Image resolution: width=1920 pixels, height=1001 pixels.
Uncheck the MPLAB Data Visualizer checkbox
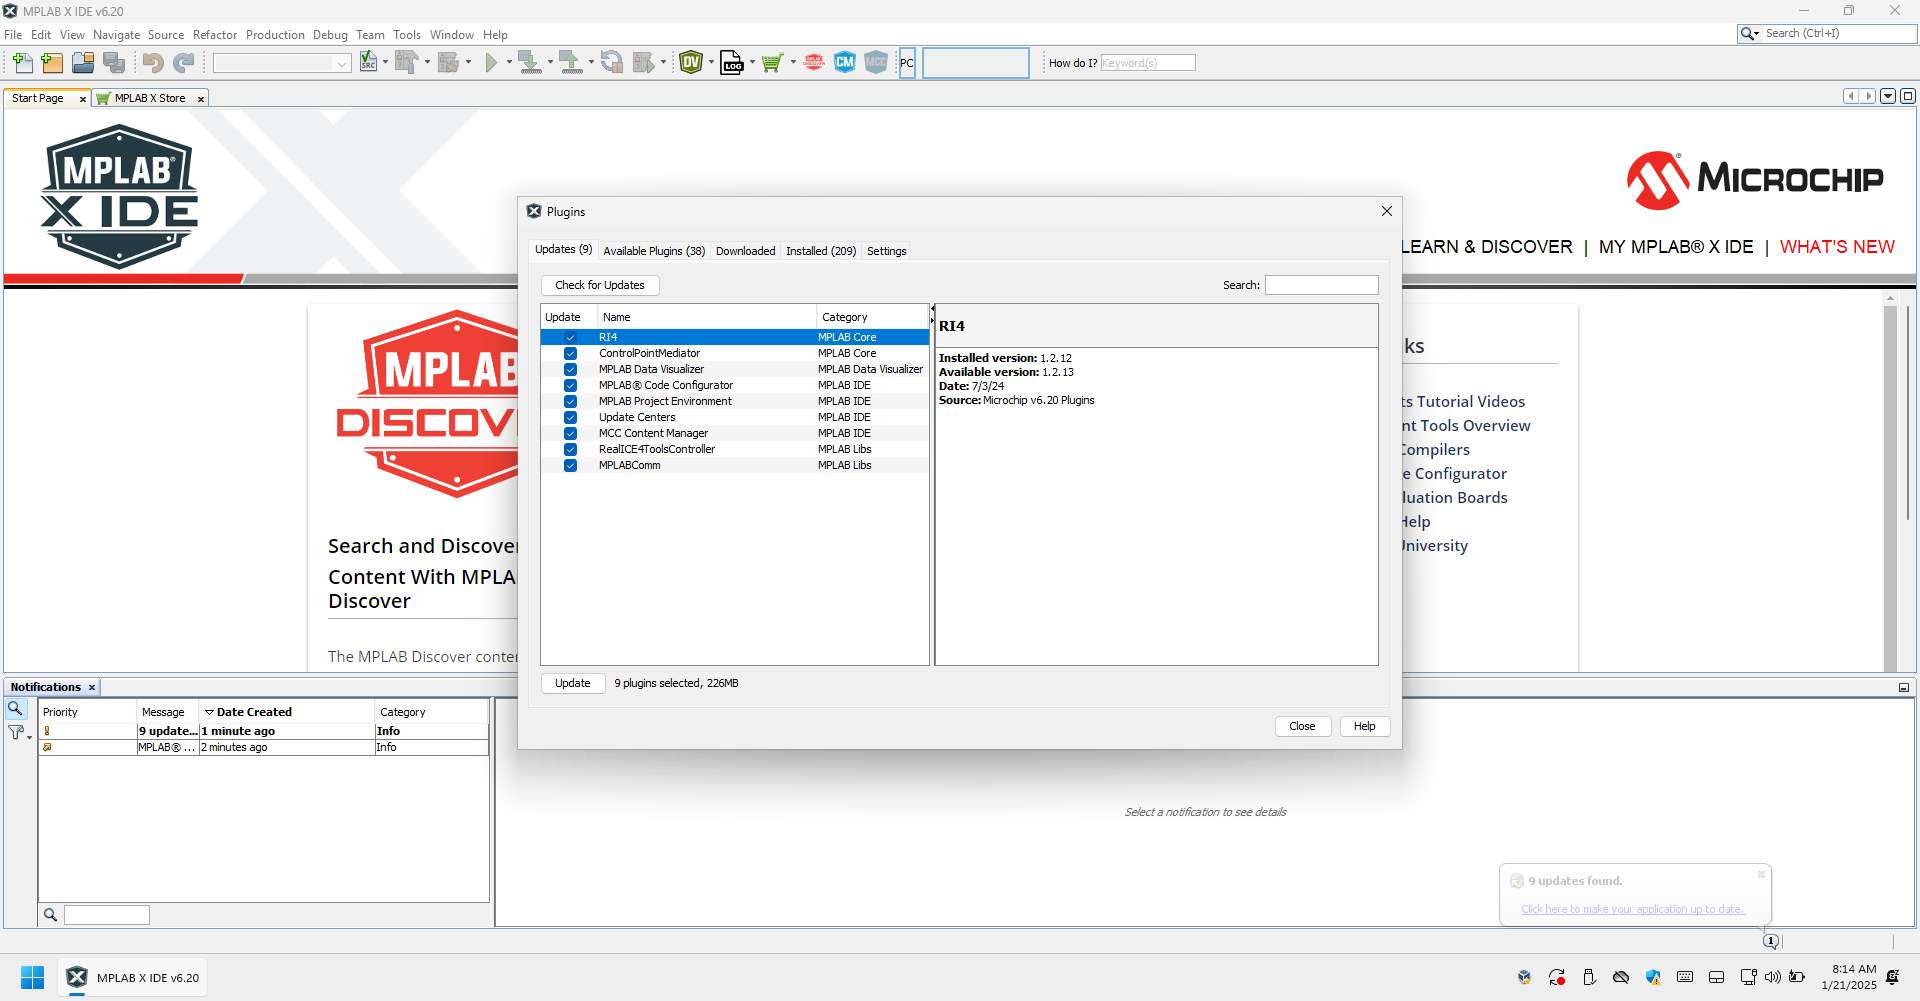tap(570, 369)
